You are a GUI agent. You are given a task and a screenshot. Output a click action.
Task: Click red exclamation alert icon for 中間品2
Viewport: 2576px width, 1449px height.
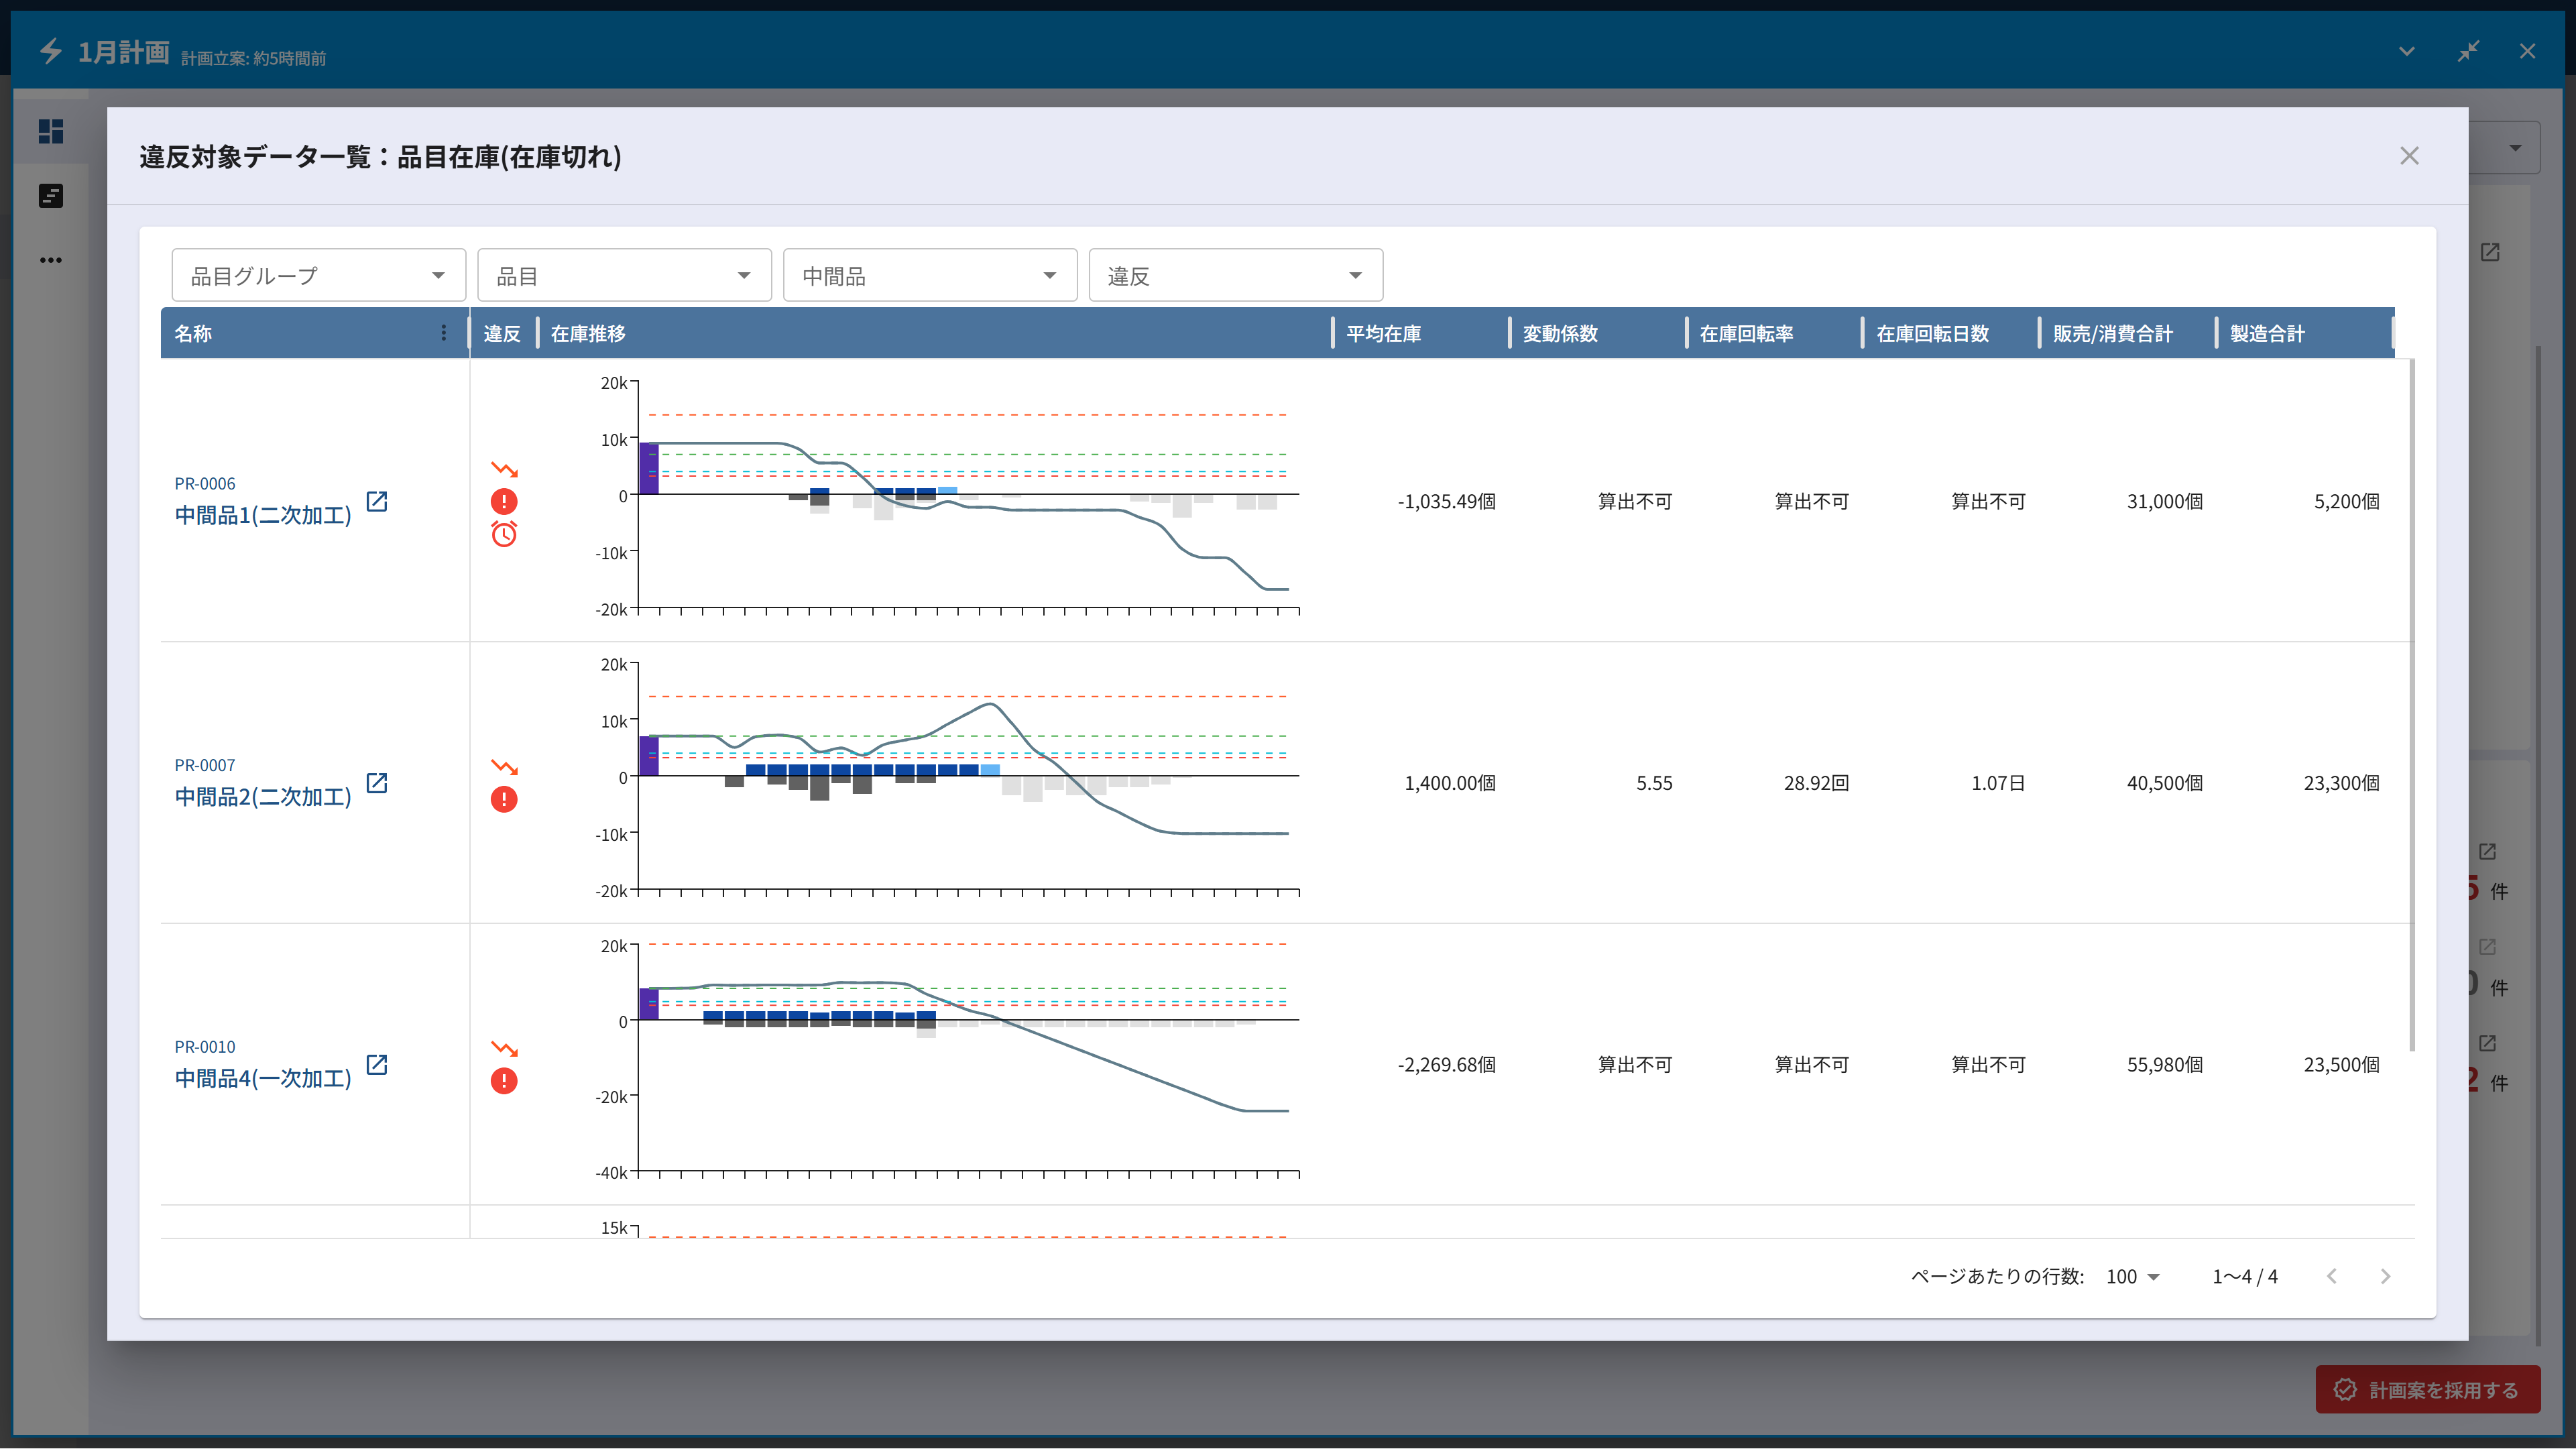tap(504, 799)
